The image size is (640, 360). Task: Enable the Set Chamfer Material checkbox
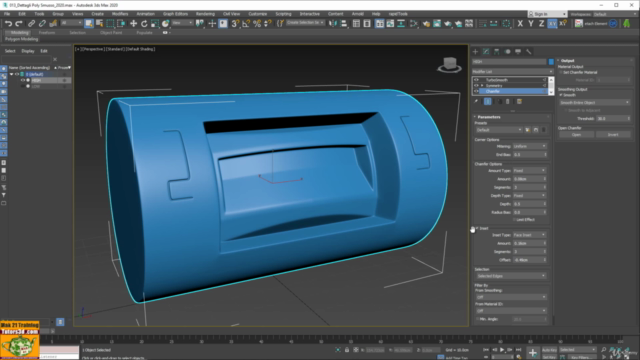pyautogui.click(x=561, y=72)
